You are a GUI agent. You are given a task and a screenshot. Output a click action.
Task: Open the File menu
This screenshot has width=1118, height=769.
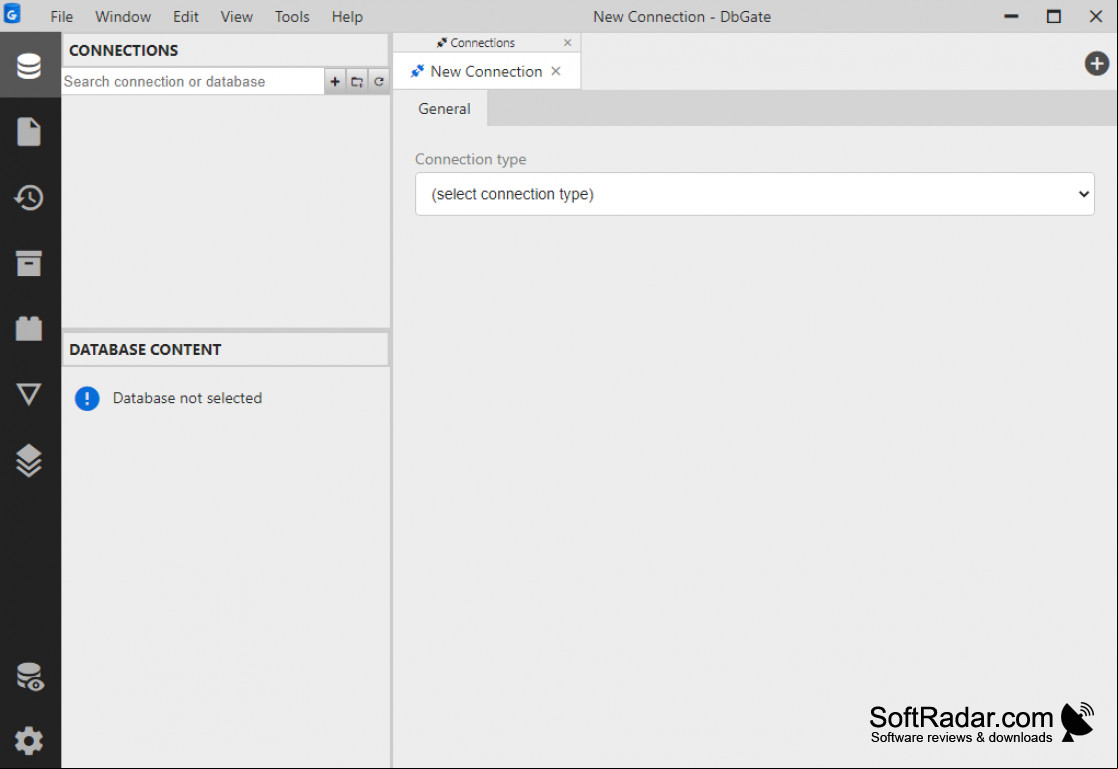click(62, 16)
